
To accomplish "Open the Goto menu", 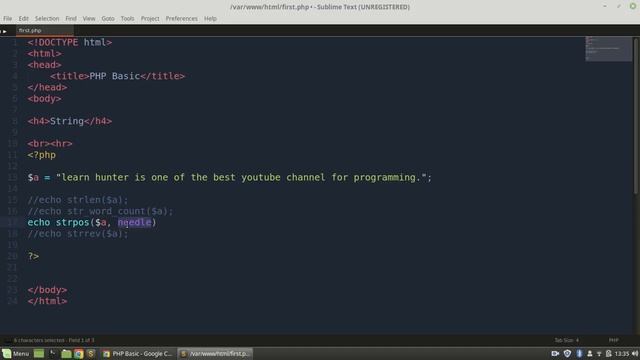I will [x=108, y=18].
